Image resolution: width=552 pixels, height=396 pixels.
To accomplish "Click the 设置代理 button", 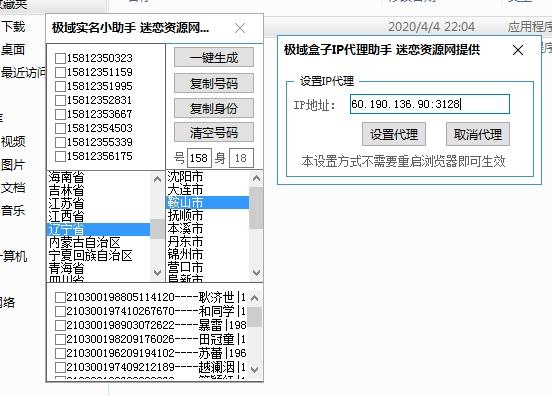I will [x=394, y=134].
